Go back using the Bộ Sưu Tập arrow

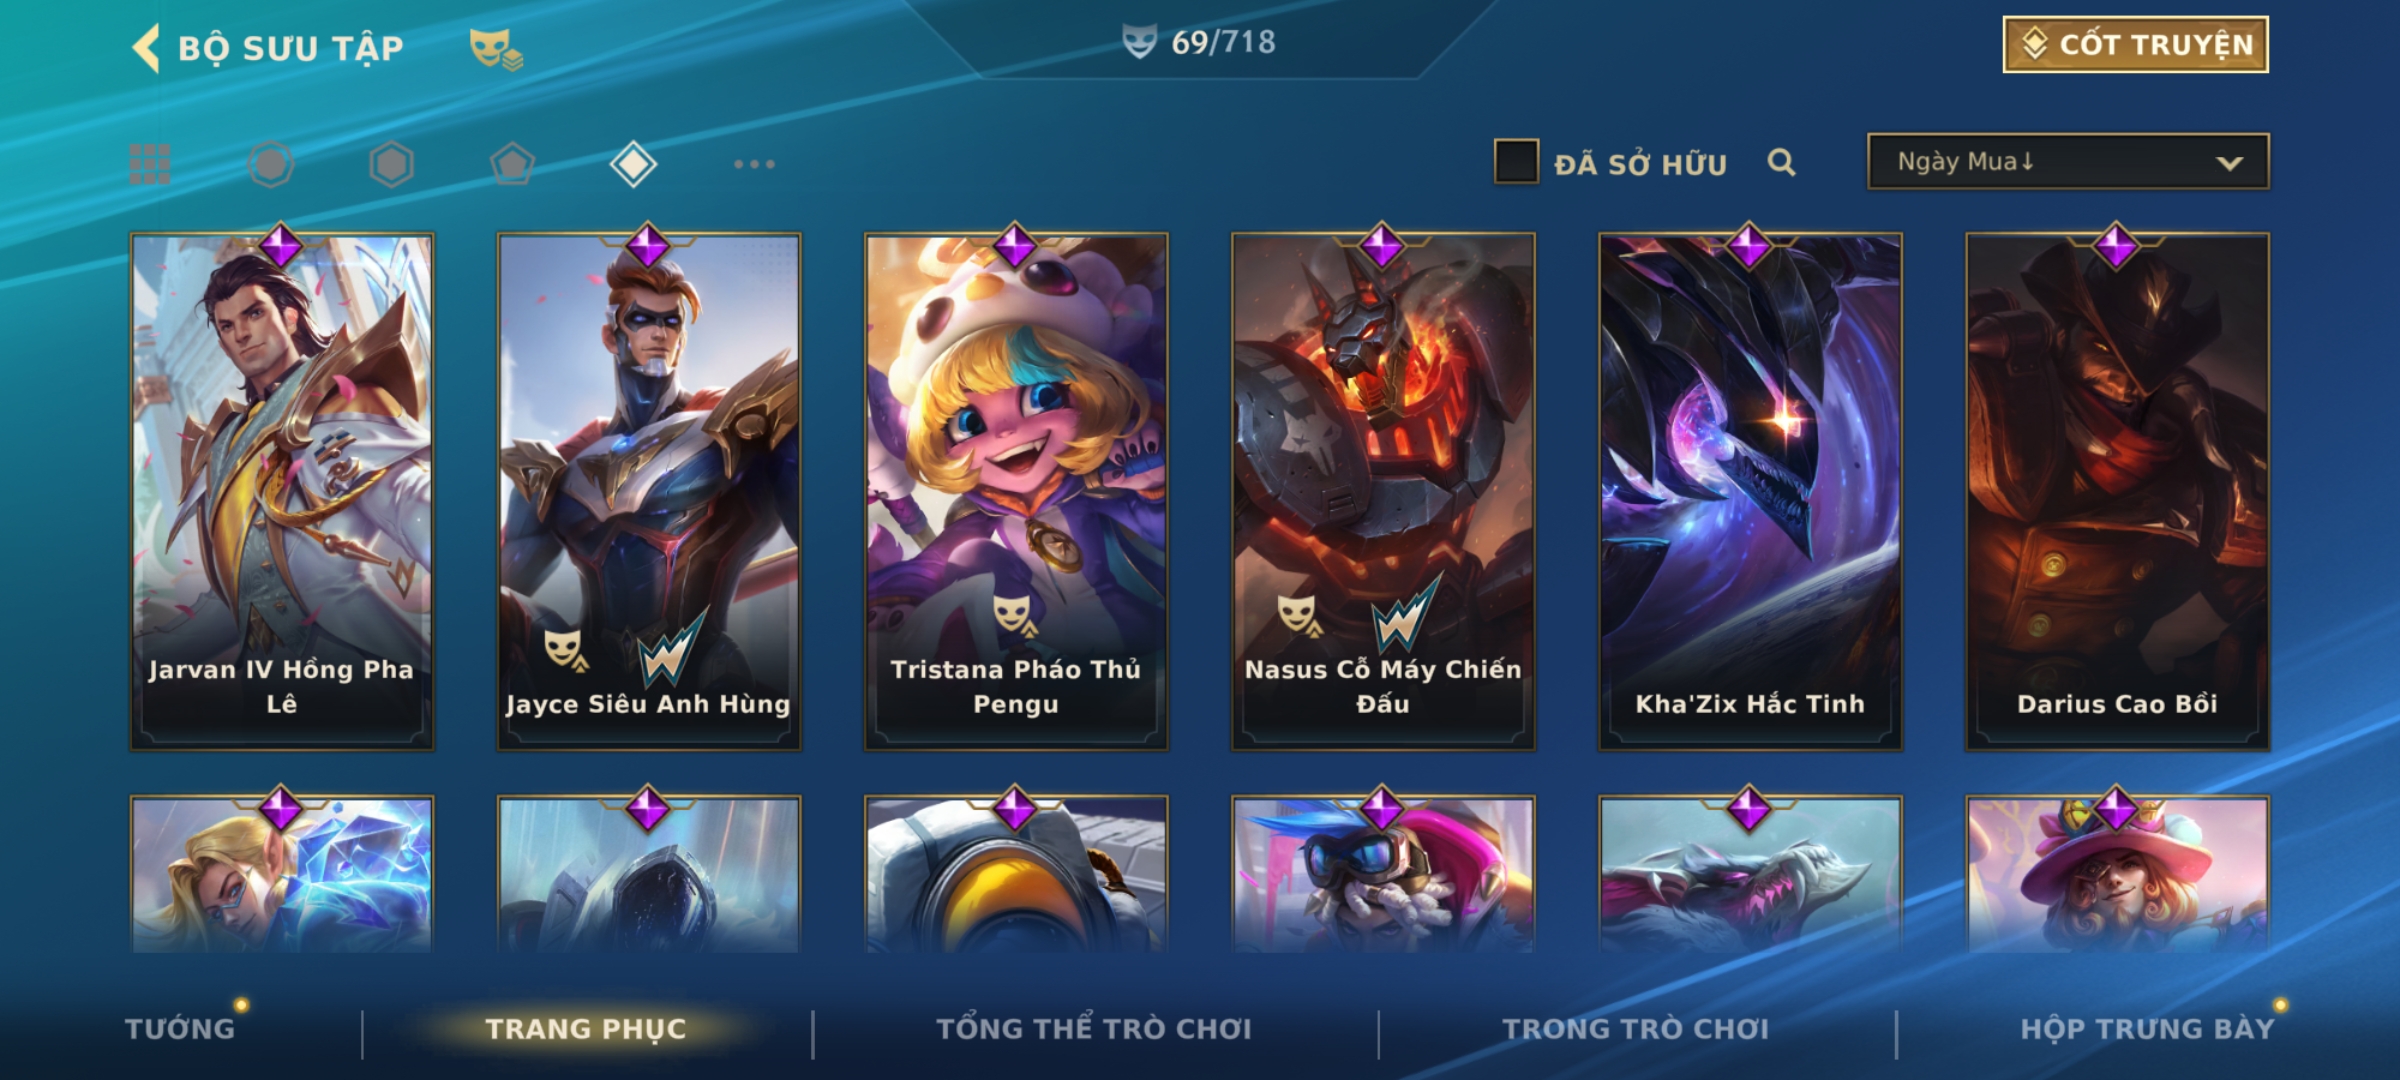(x=146, y=48)
